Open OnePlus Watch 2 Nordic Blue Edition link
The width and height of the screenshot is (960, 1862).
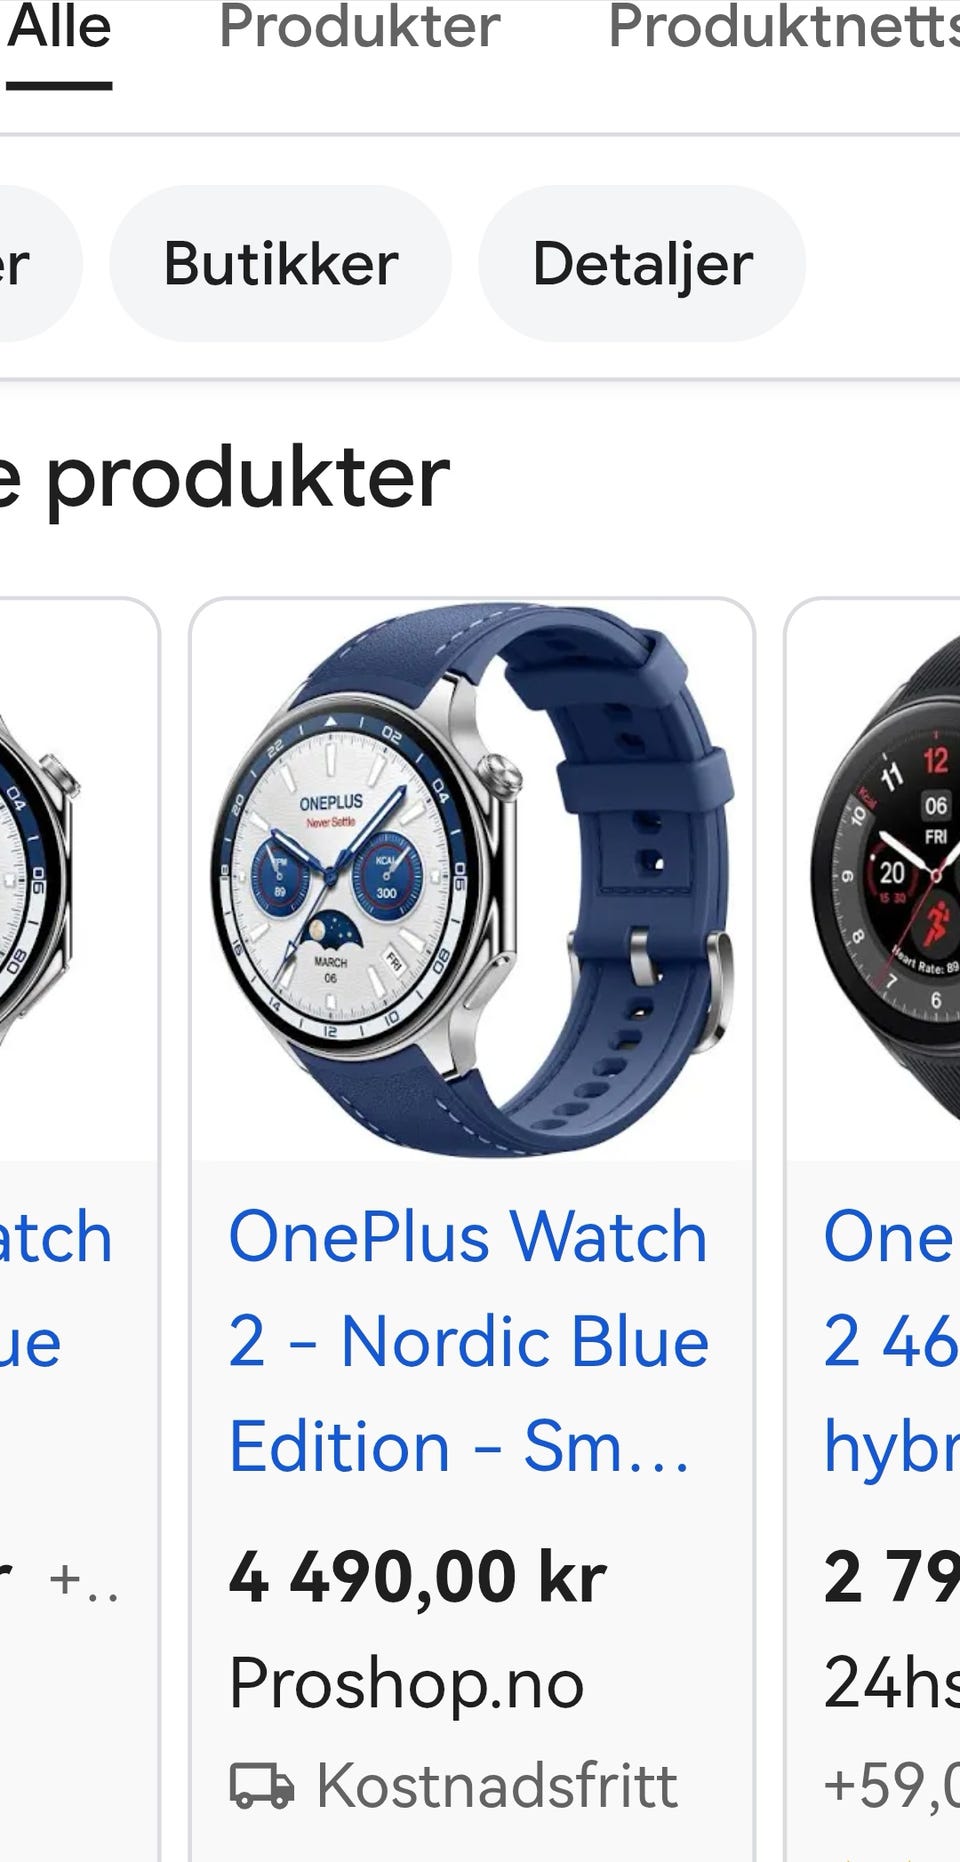tap(469, 1341)
